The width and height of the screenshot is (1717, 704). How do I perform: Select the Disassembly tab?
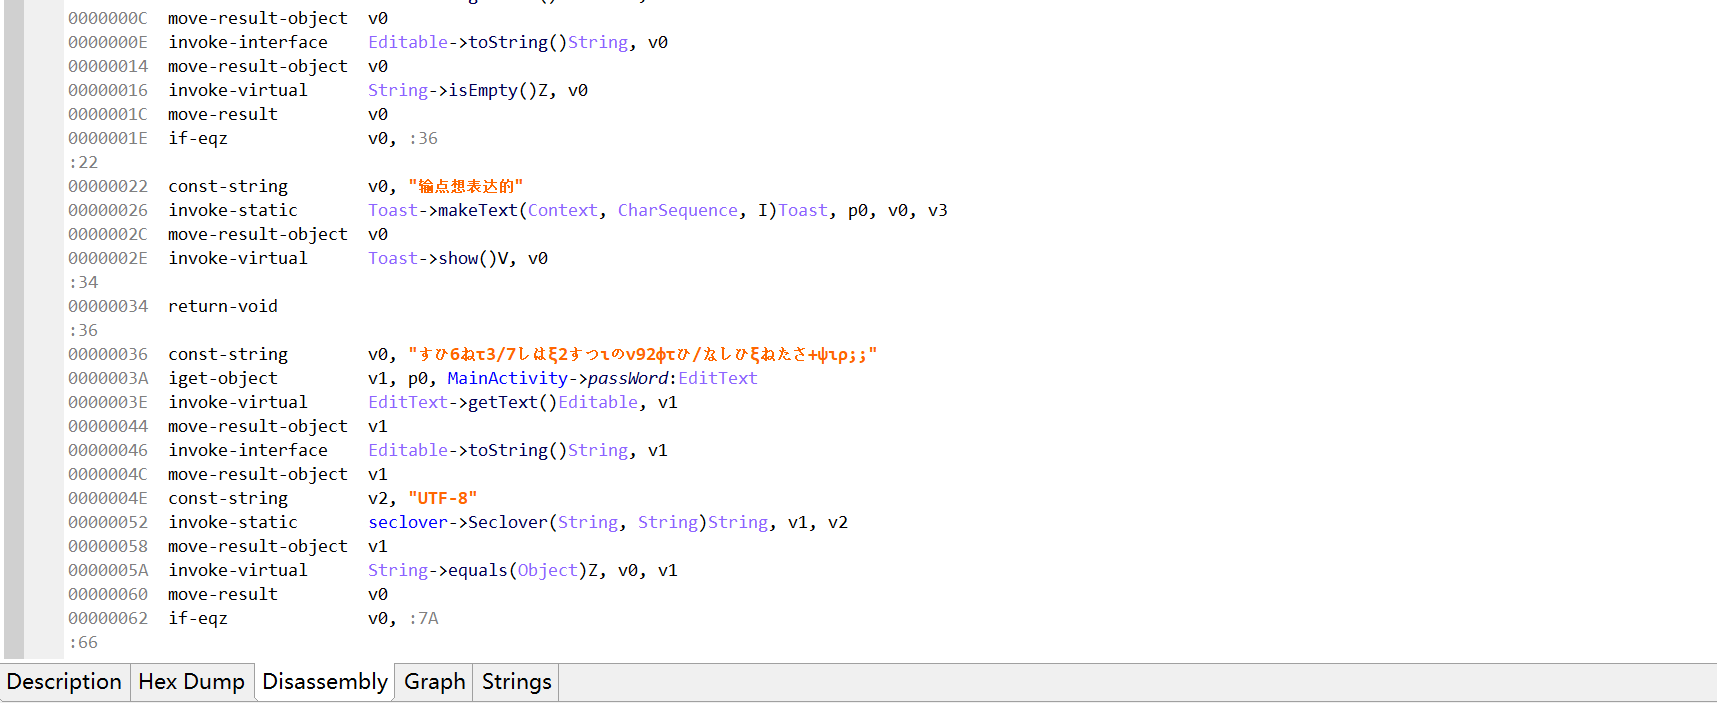click(x=324, y=682)
